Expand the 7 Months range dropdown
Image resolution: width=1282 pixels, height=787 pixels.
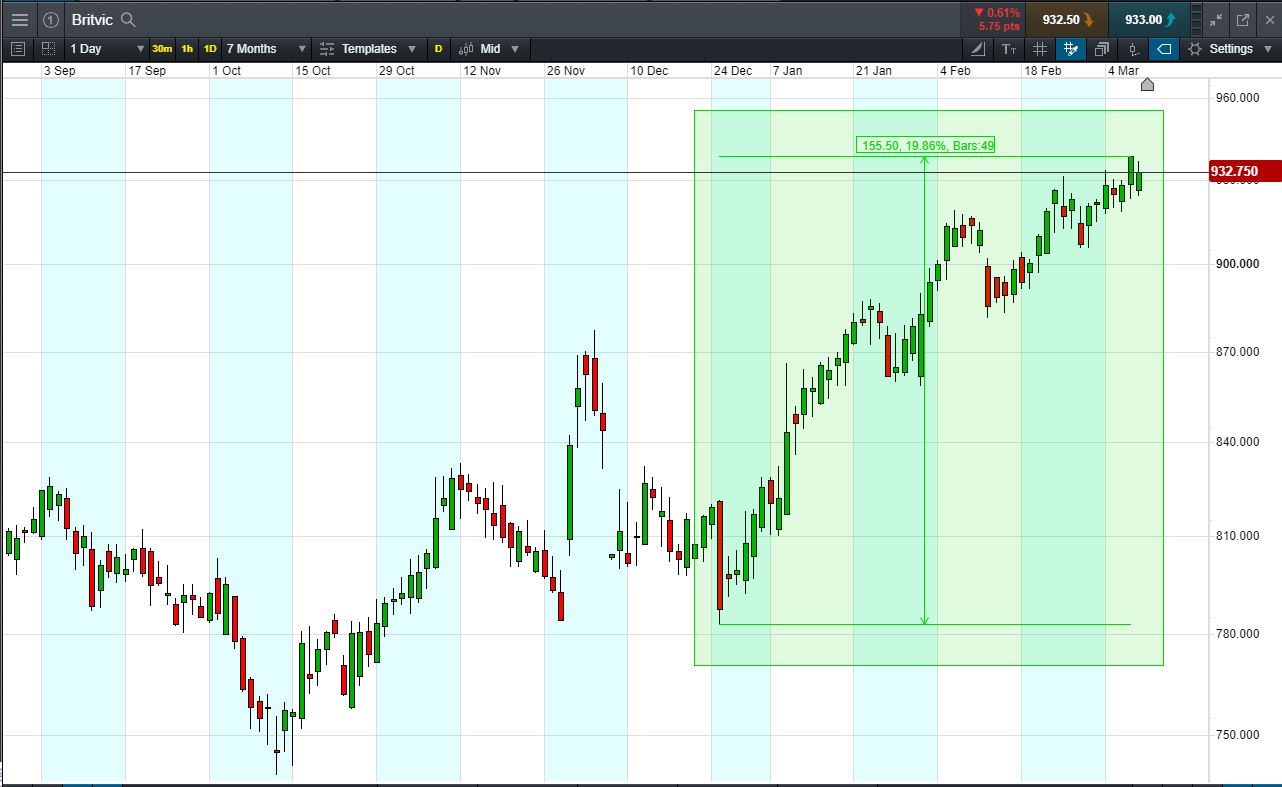pyautogui.click(x=266, y=48)
